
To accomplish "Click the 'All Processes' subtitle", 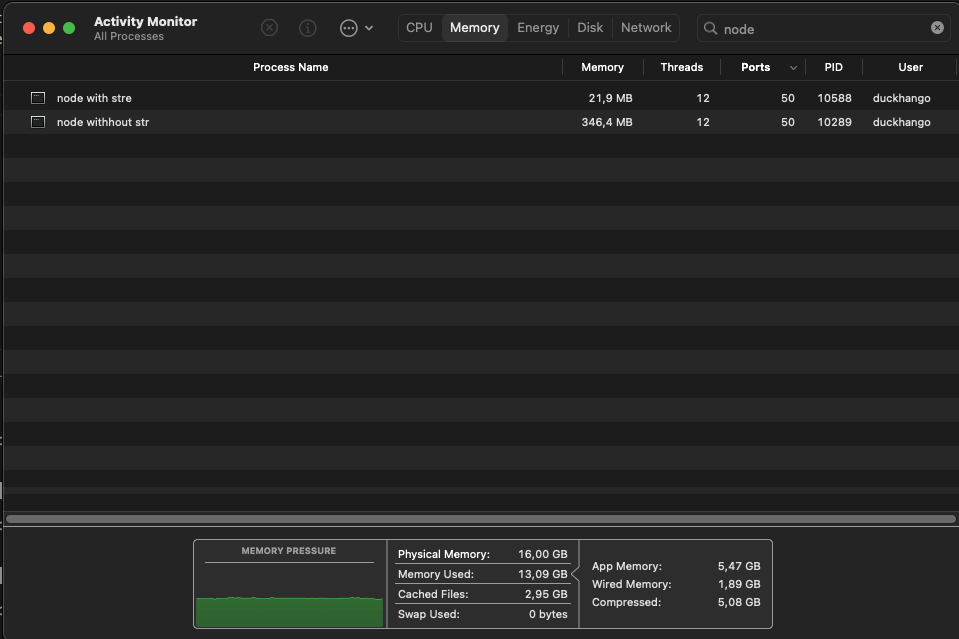I will (x=129, y=37).
